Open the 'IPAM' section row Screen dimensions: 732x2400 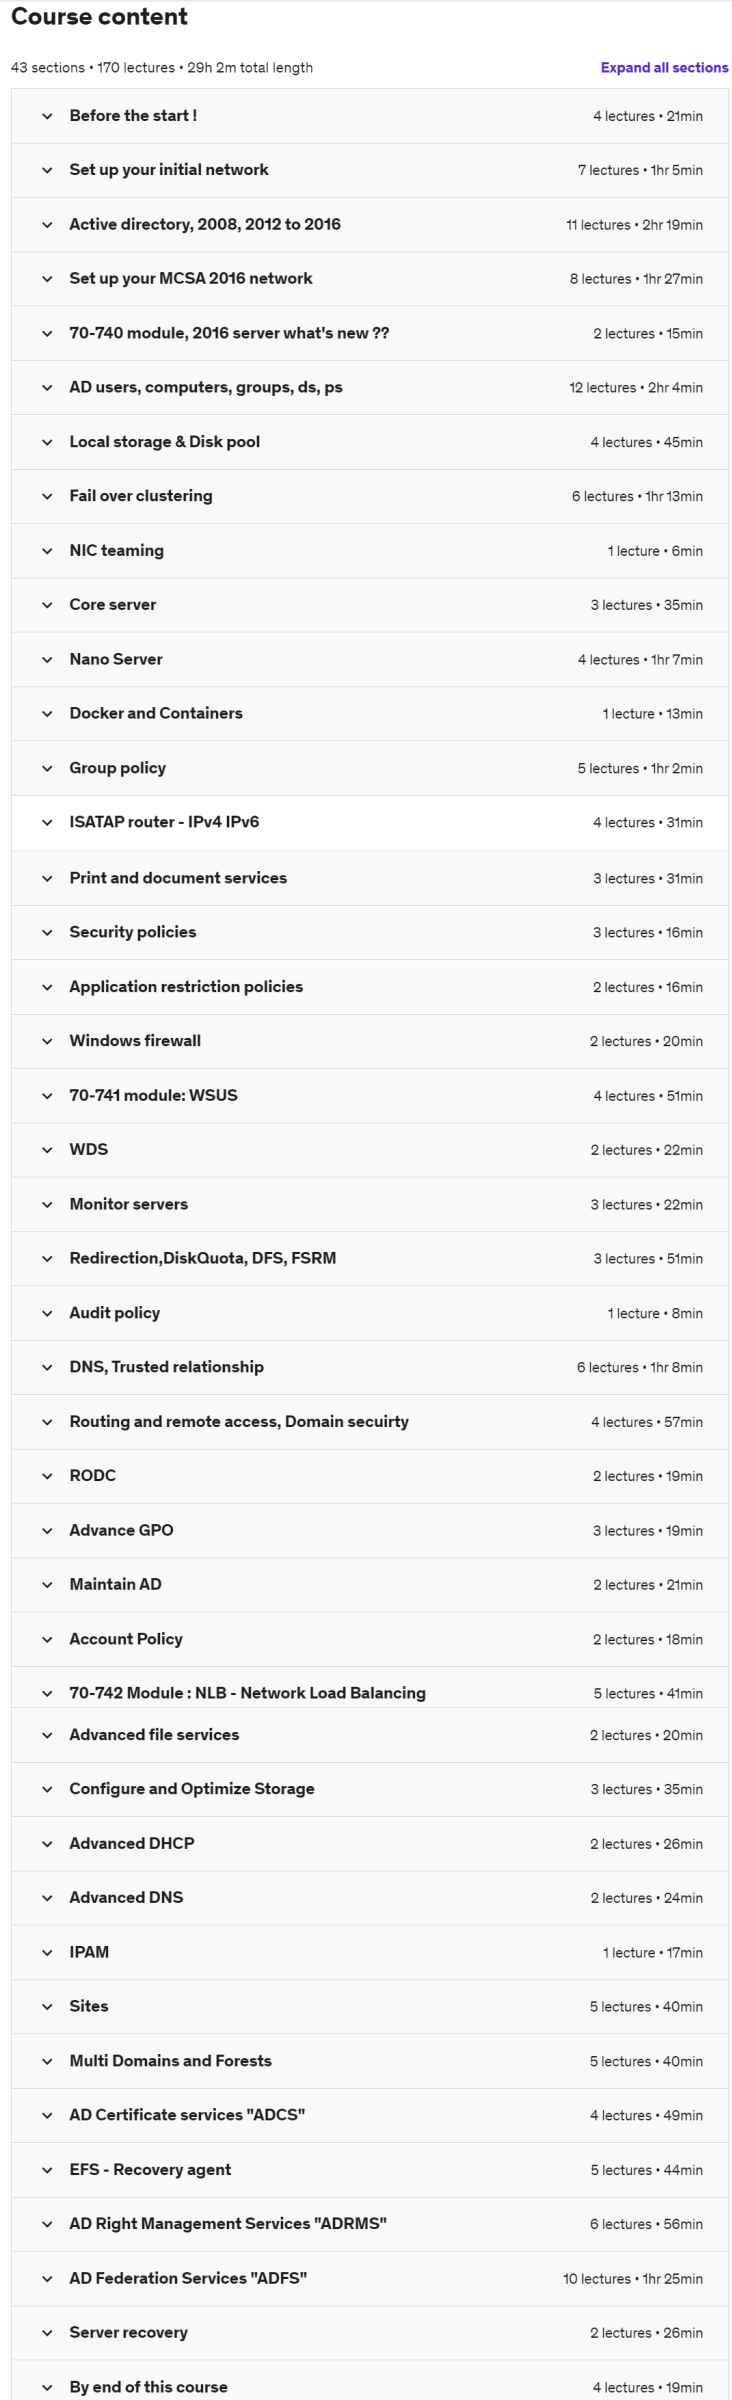coord(89,1952)
